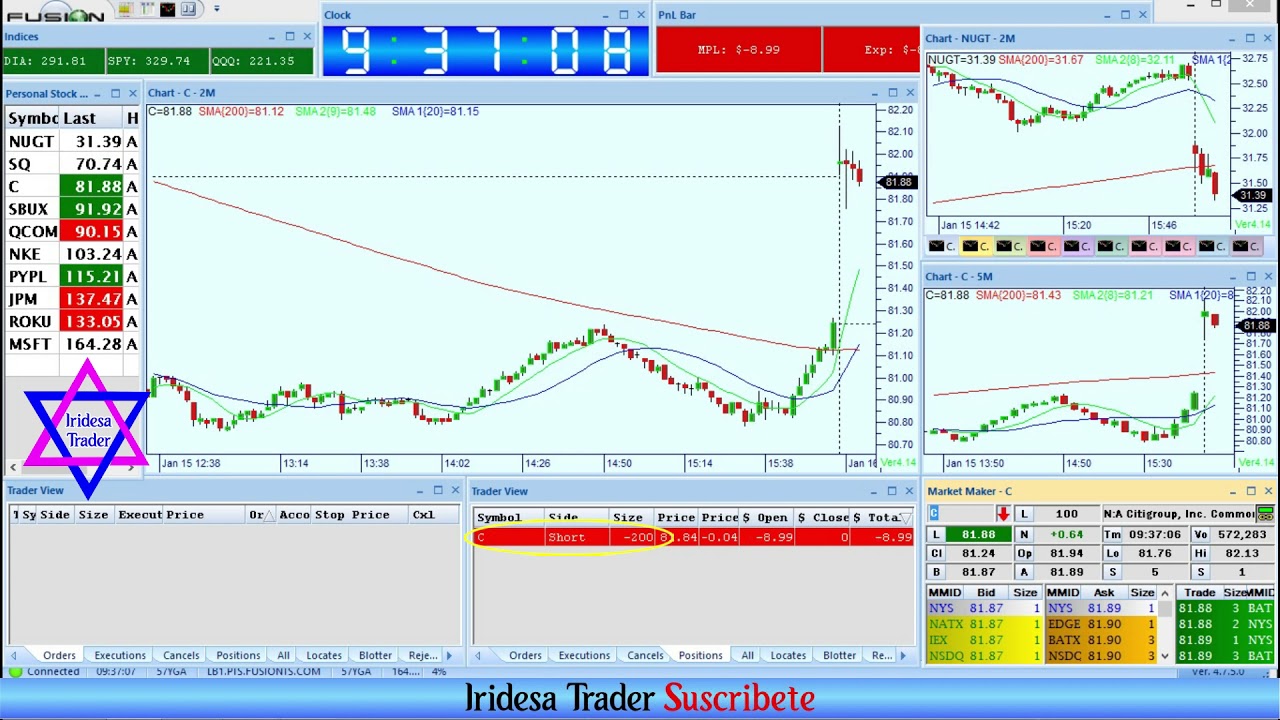The height and width of the screenshot is (720, 1280).
Task: Select QCOM row in Personal Stock list
Action: point(72,232)
